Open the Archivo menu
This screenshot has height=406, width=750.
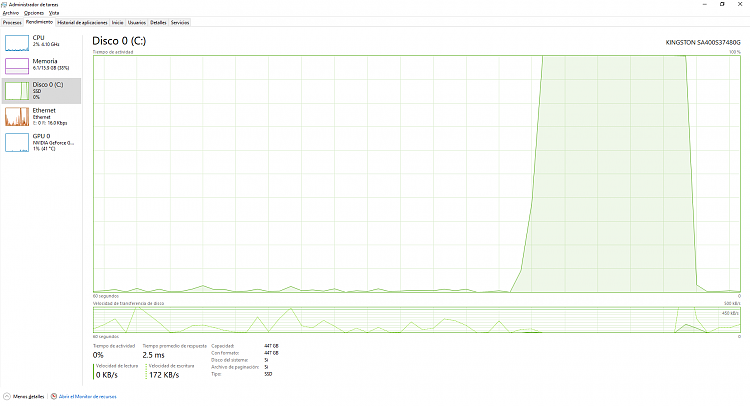pyautogui.click(x=11, y=13)
